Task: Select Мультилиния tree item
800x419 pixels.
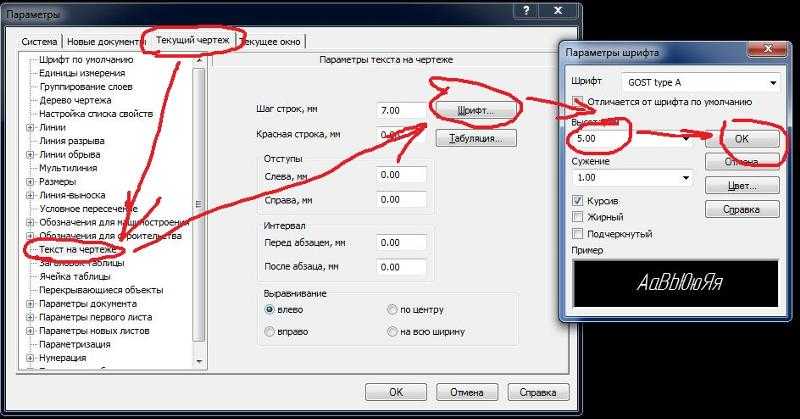Action: point(68,168)
